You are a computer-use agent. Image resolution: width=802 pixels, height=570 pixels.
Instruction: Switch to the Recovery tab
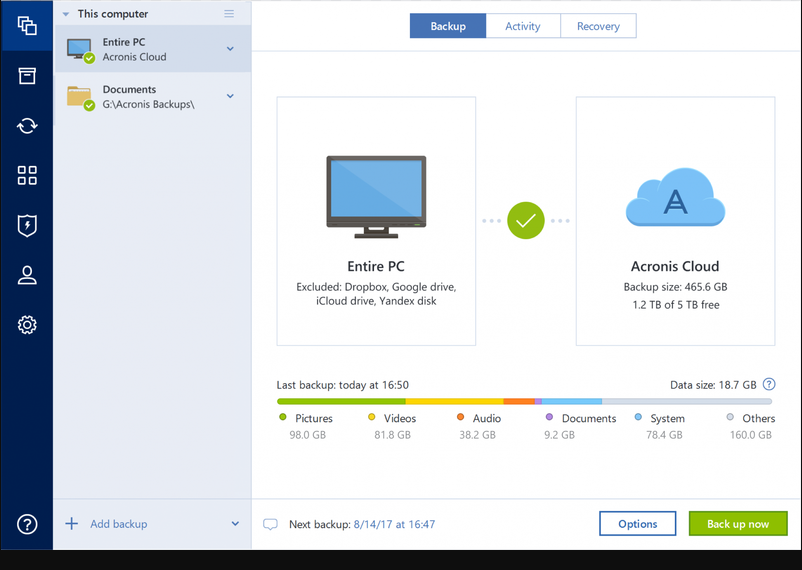tap(598, 26)
